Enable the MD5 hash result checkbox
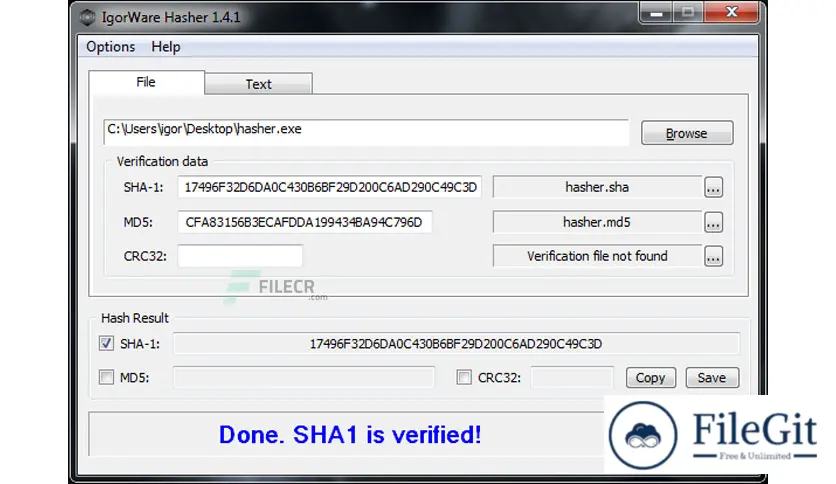The height and width of the screenshot is (484, 836). [106, 377]
